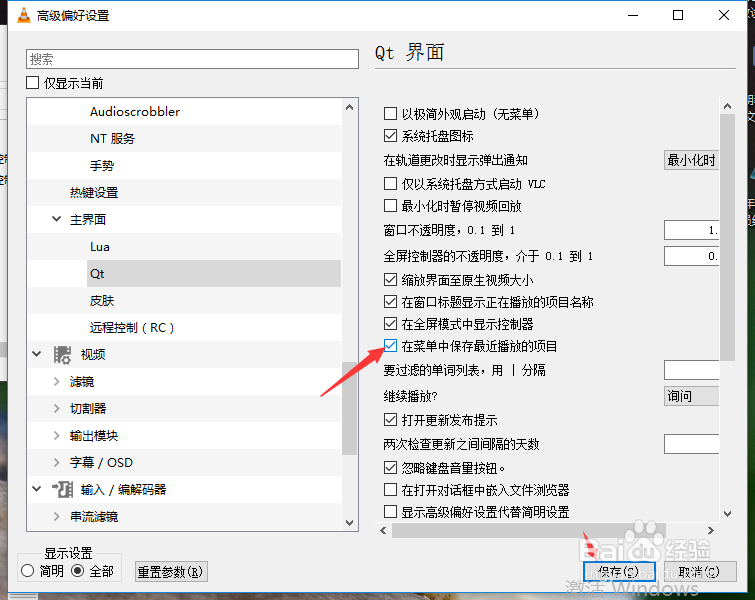Select Lua interface tree item
This screenshot has height=600, width=755.
(x=100, y=247)
